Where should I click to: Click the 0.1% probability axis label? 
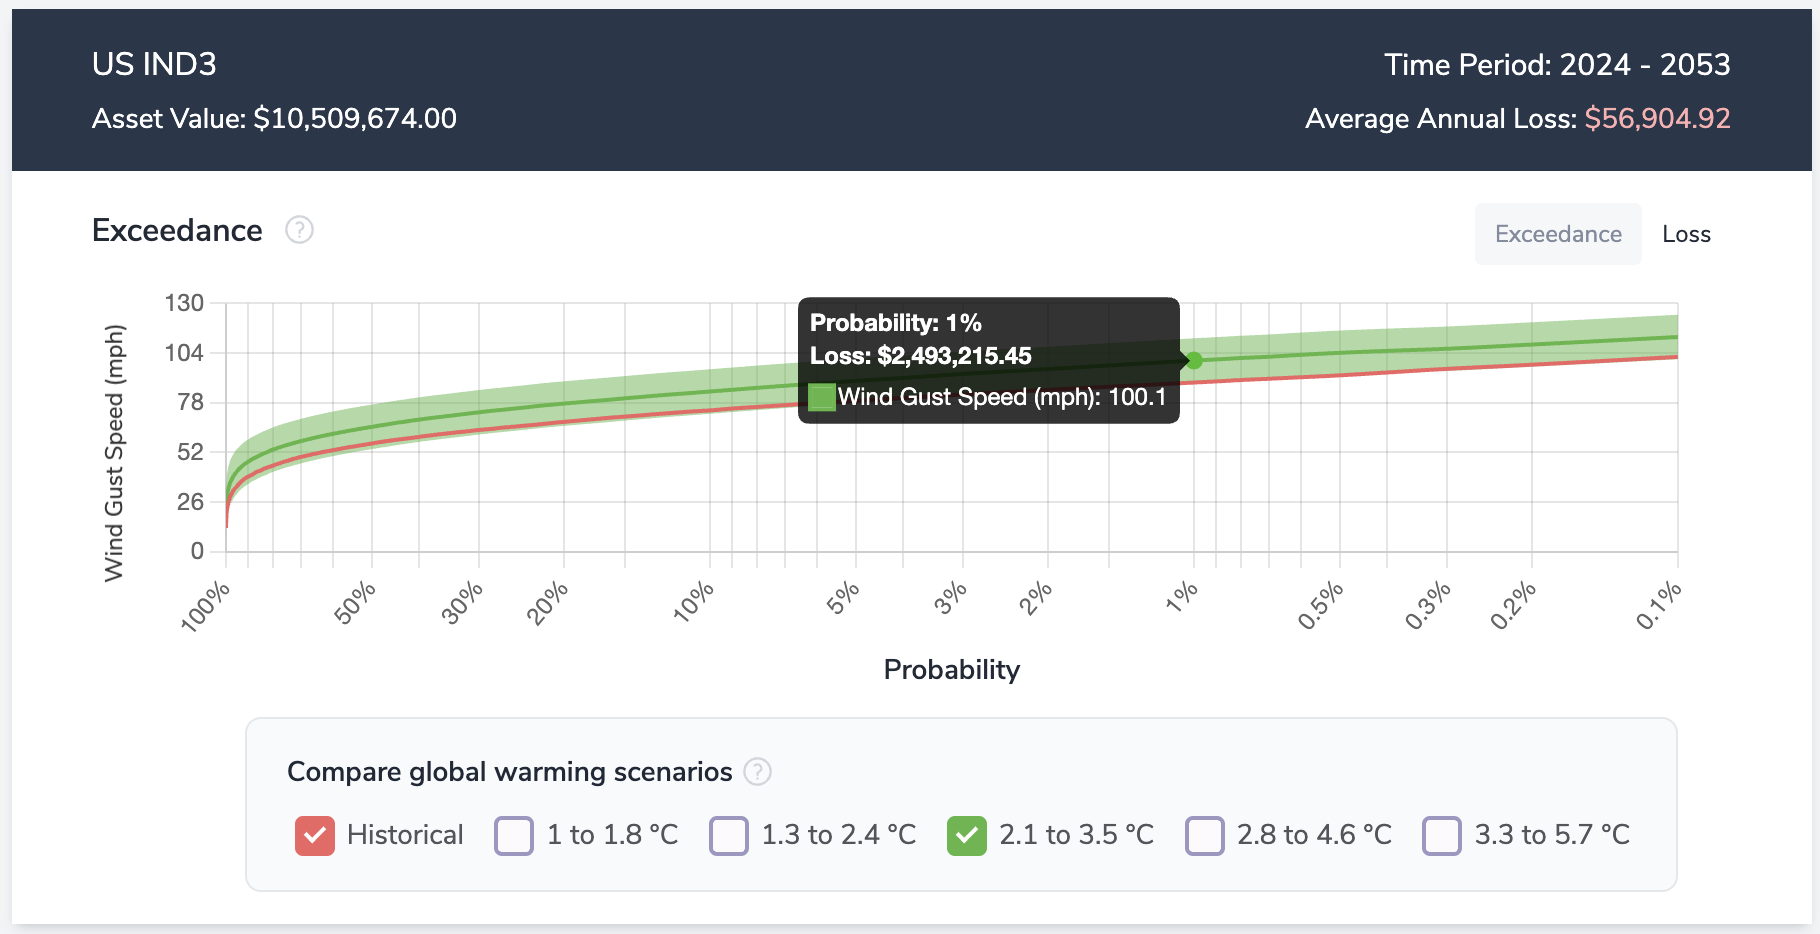coord(1659,606)
